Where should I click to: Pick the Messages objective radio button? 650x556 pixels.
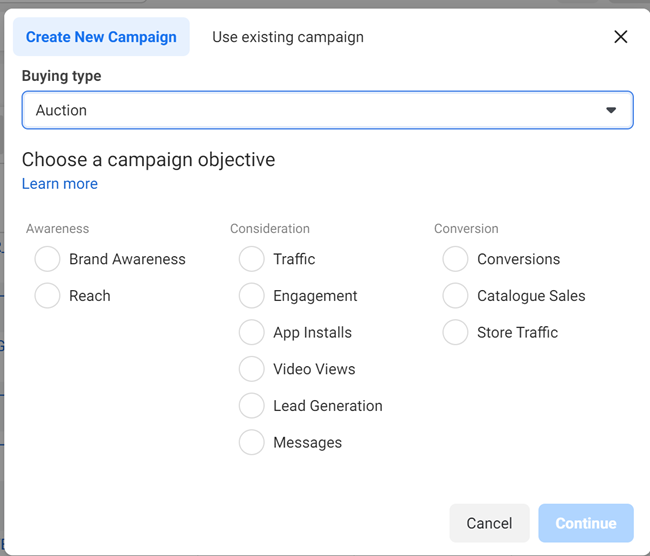(x=252, y=442)
